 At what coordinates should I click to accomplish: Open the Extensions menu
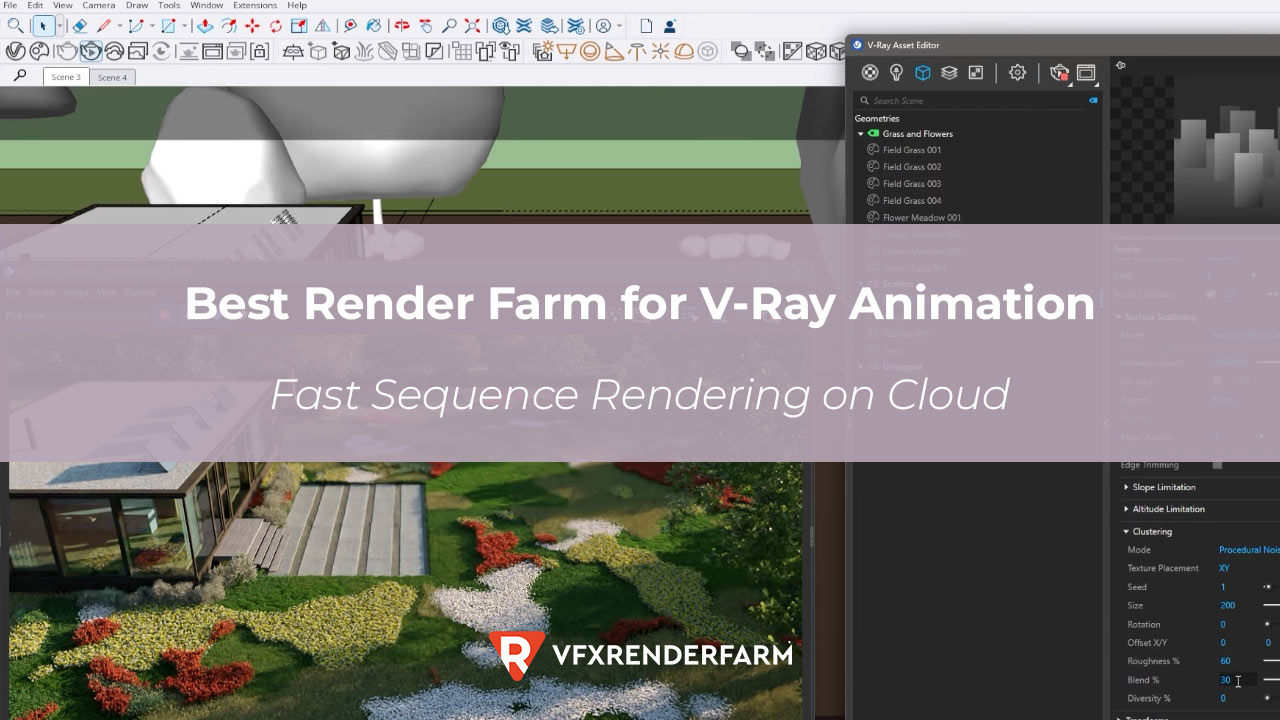[x=255, y=5]
